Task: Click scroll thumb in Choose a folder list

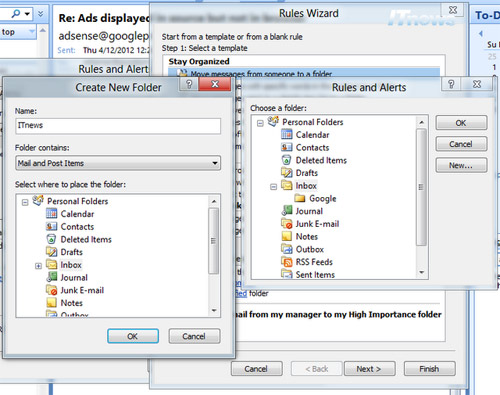Action: [x=421, y=187]
